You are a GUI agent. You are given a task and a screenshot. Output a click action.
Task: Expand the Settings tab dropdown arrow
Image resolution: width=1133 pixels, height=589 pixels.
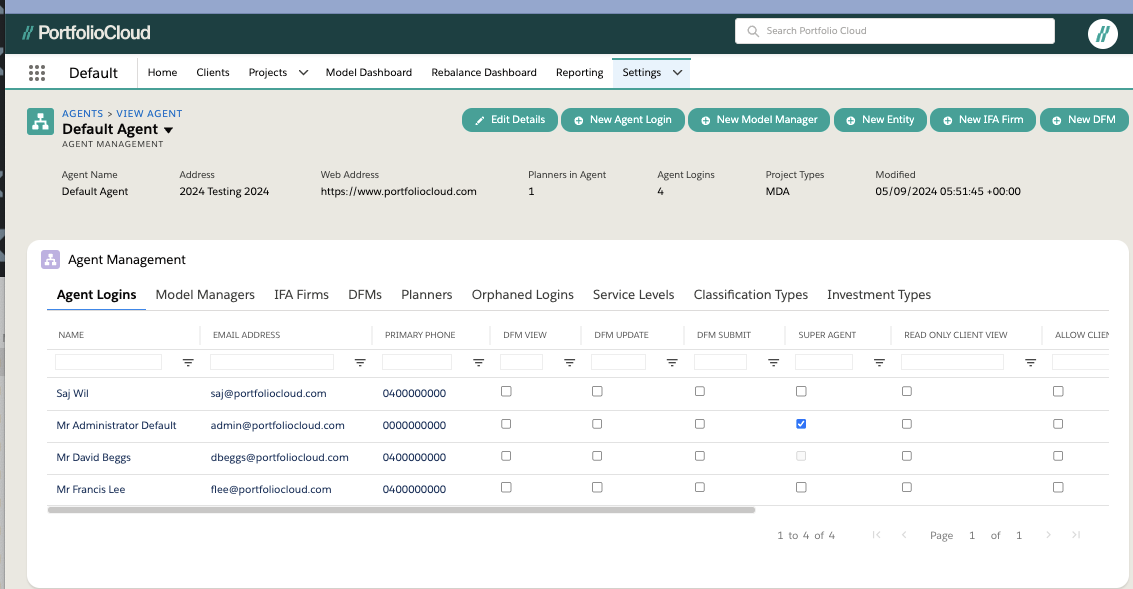pyautogui.click(x=677, y=73)
